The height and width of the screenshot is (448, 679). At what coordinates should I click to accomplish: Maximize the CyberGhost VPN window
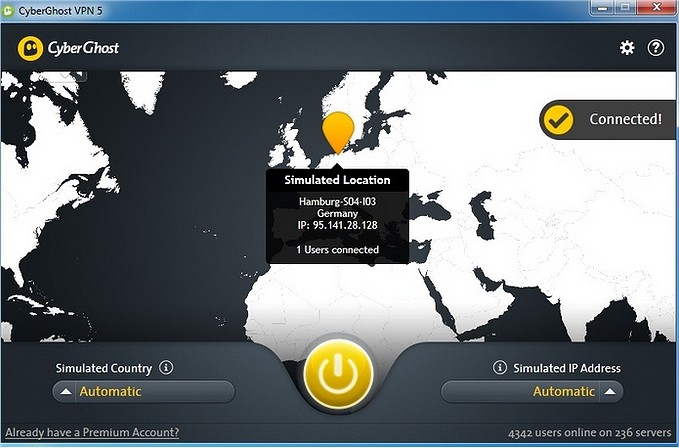pyautogui.click(x=626, y=7)
